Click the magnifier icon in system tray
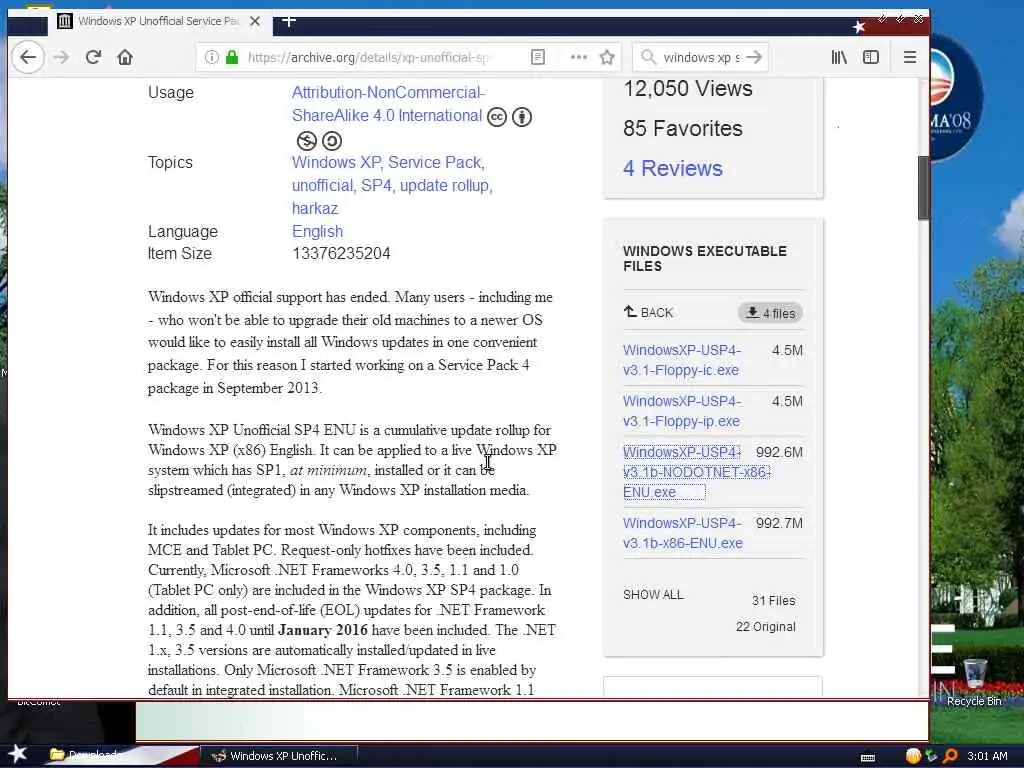 pos(950,756)
